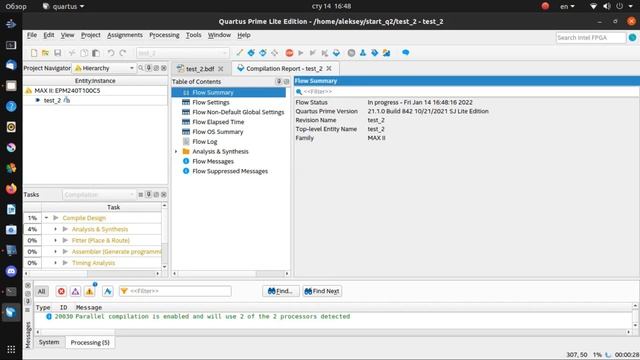
Task: Toggle the yellow warning messages filter
Action: click(x=89, y=291)
